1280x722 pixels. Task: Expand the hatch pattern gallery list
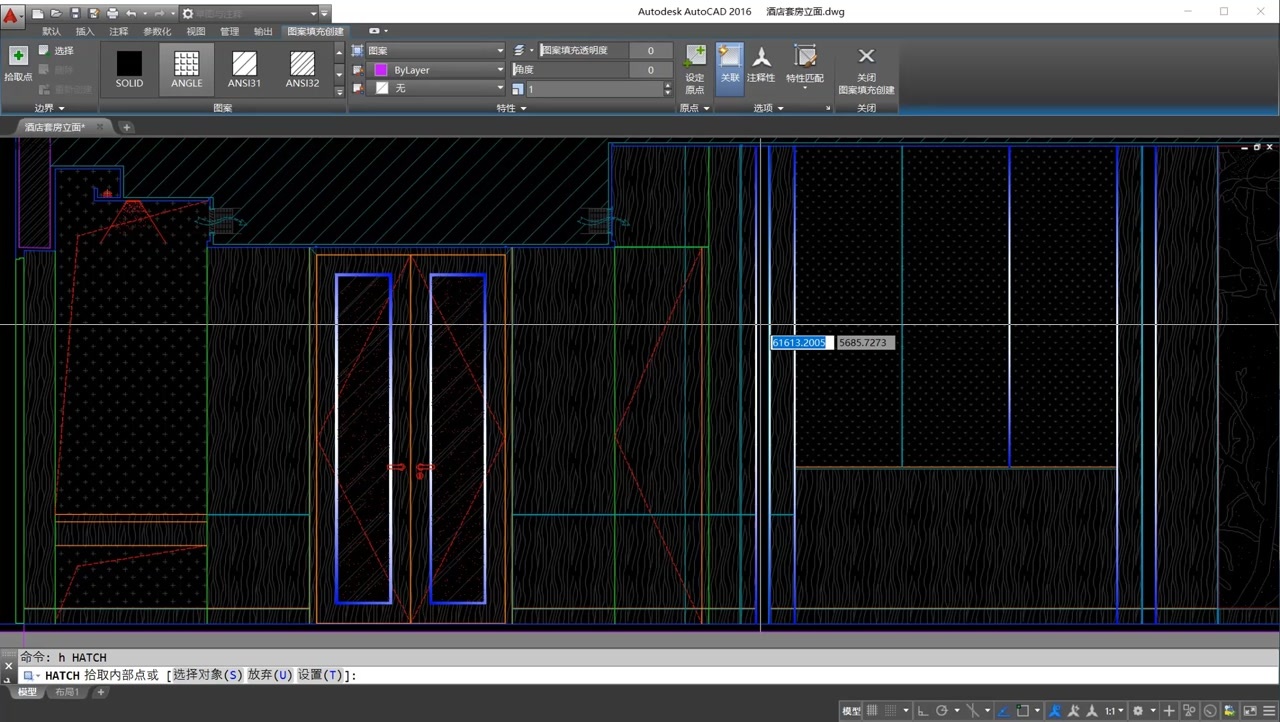(x=339, y=91)
